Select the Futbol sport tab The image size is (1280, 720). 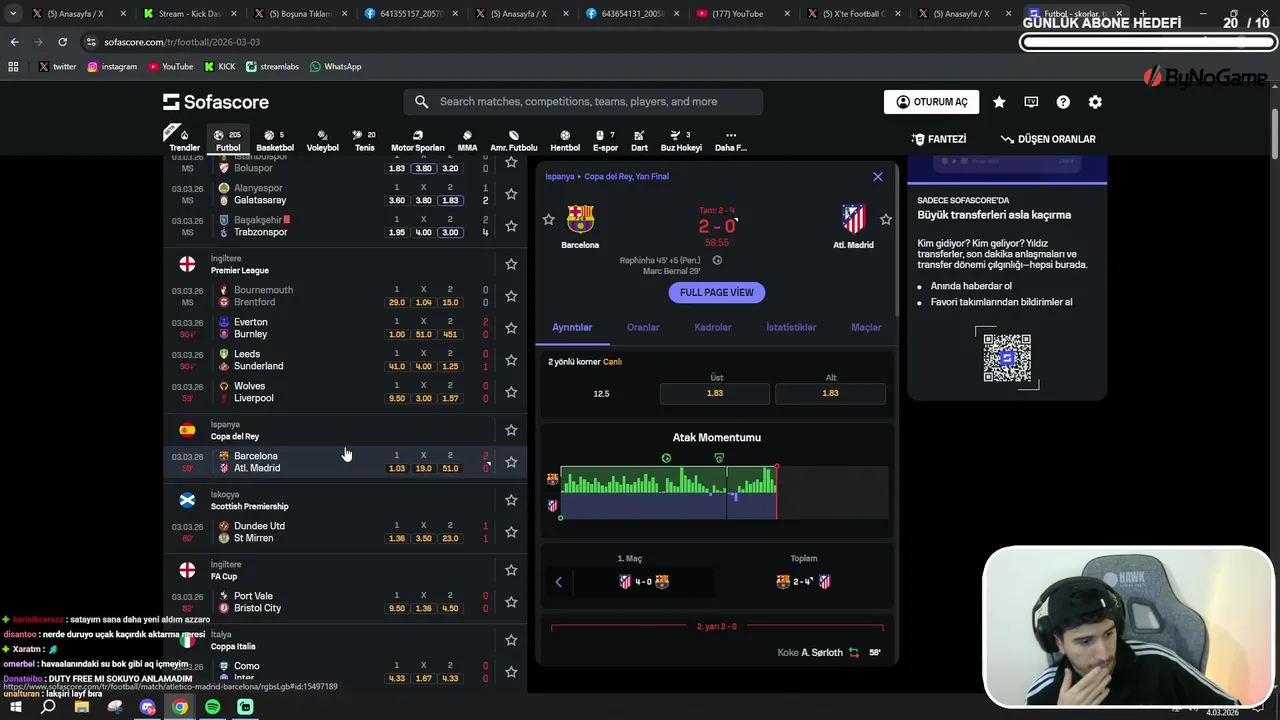[228, 140]
